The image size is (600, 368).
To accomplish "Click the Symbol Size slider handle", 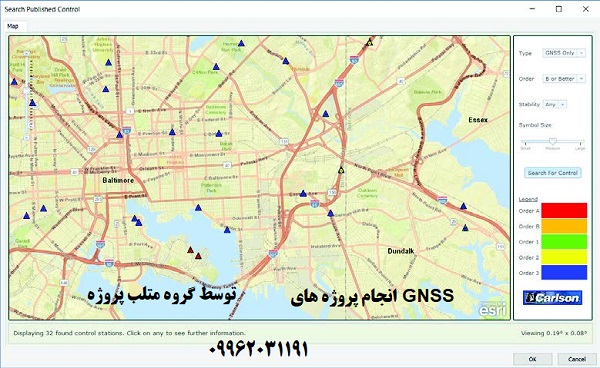I will point(552,142).
